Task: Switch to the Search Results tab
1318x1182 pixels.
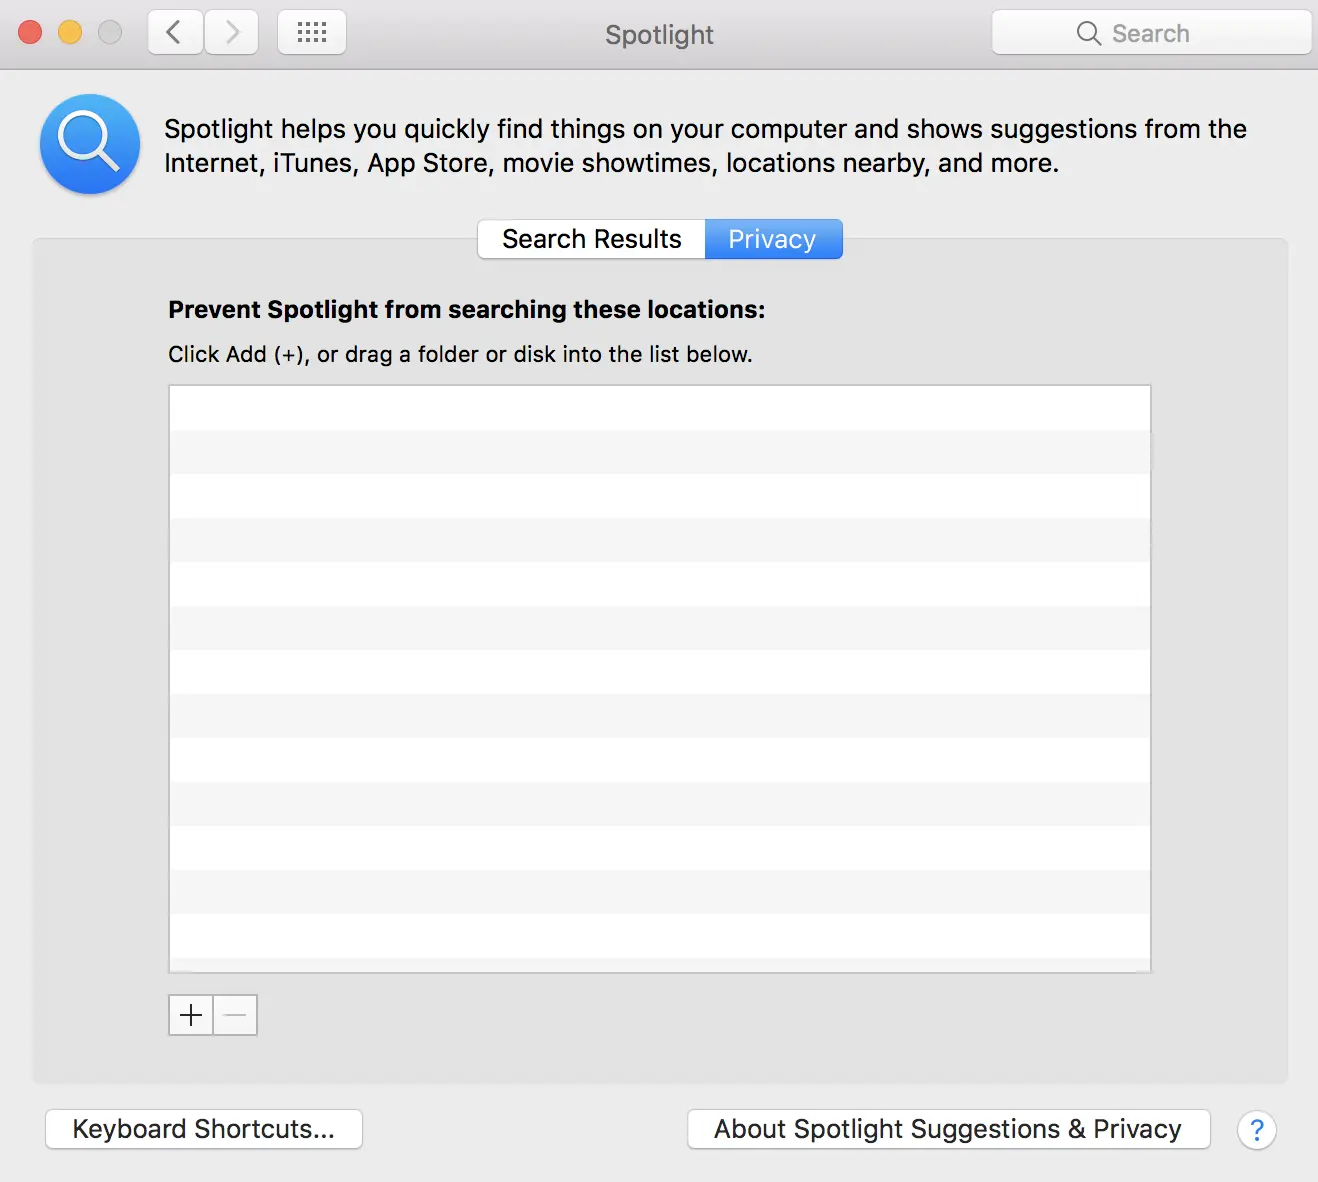Action: point(590,239)
